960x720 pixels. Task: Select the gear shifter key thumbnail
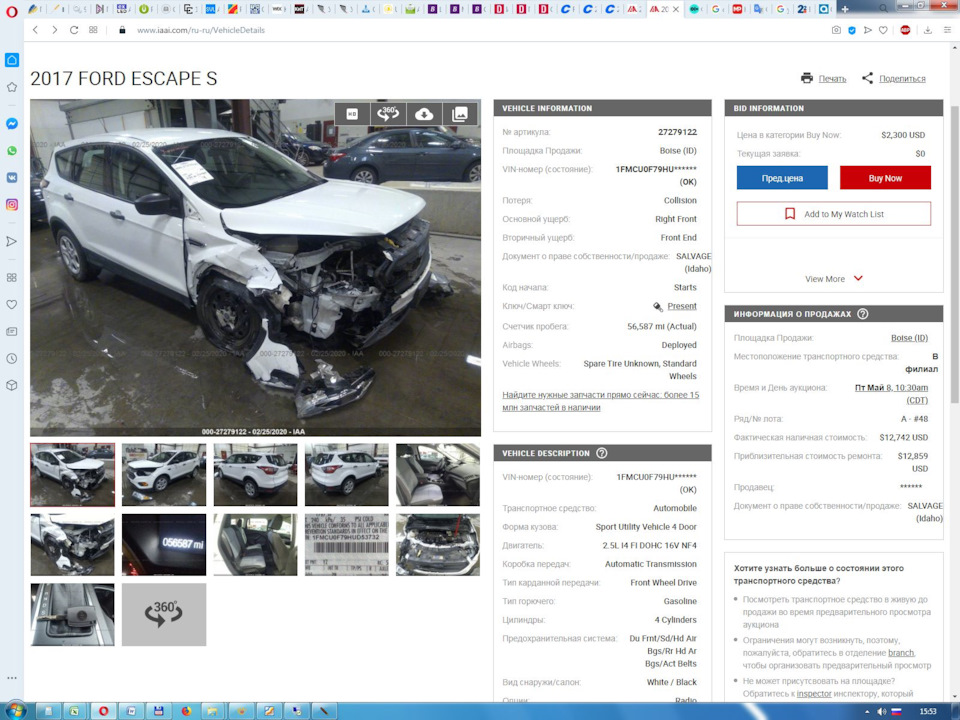pos(72,614)
